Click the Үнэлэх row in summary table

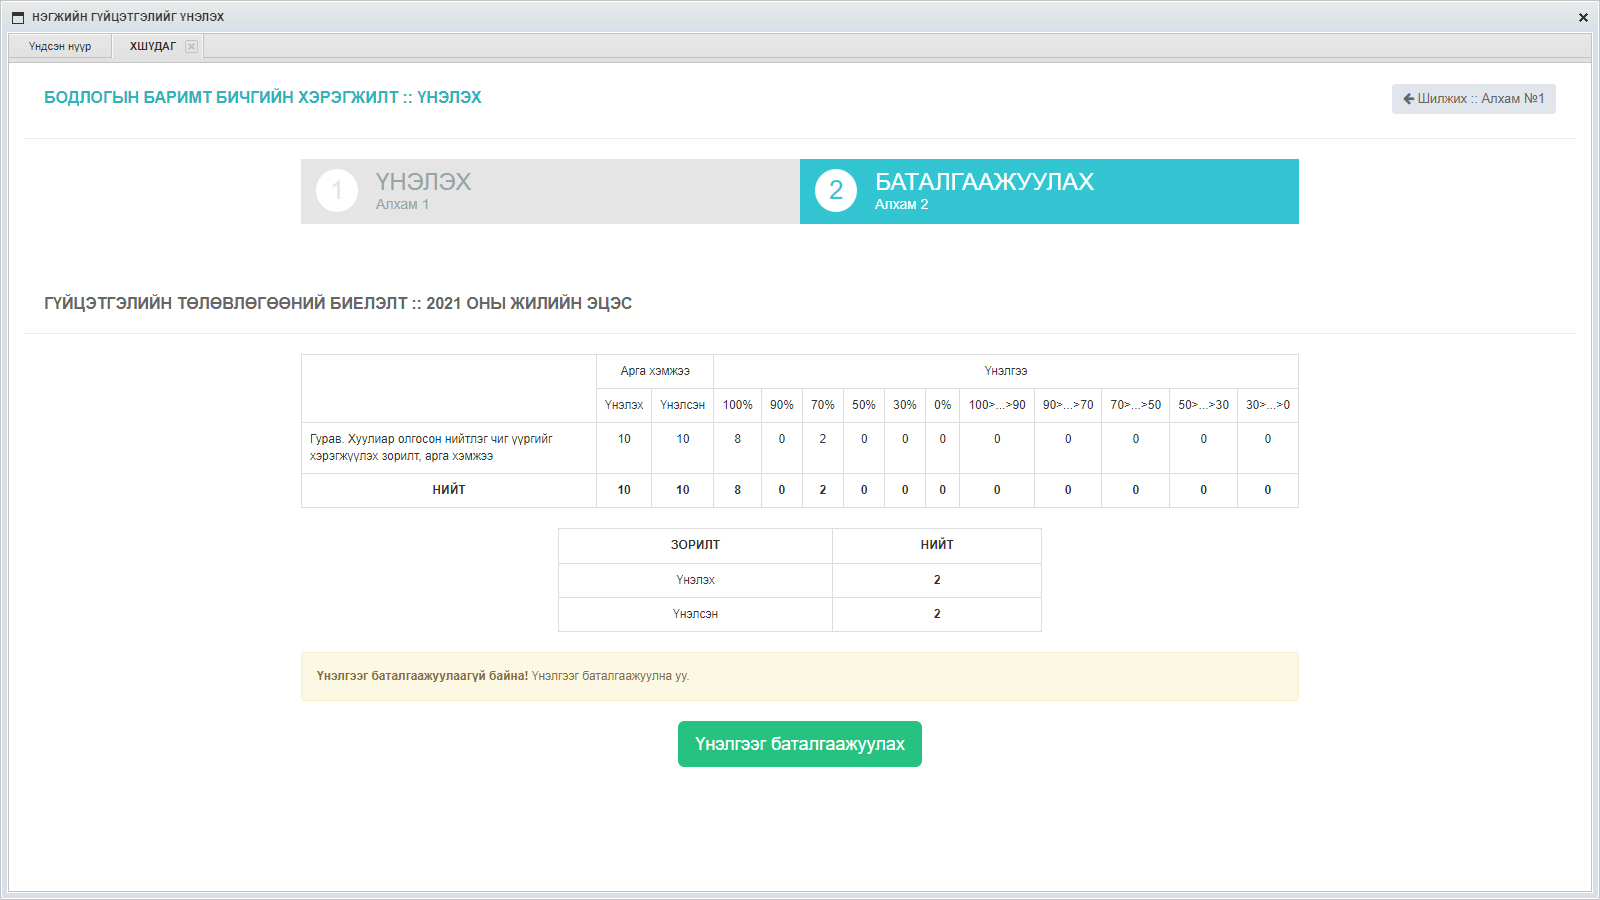tap(800, 580)
